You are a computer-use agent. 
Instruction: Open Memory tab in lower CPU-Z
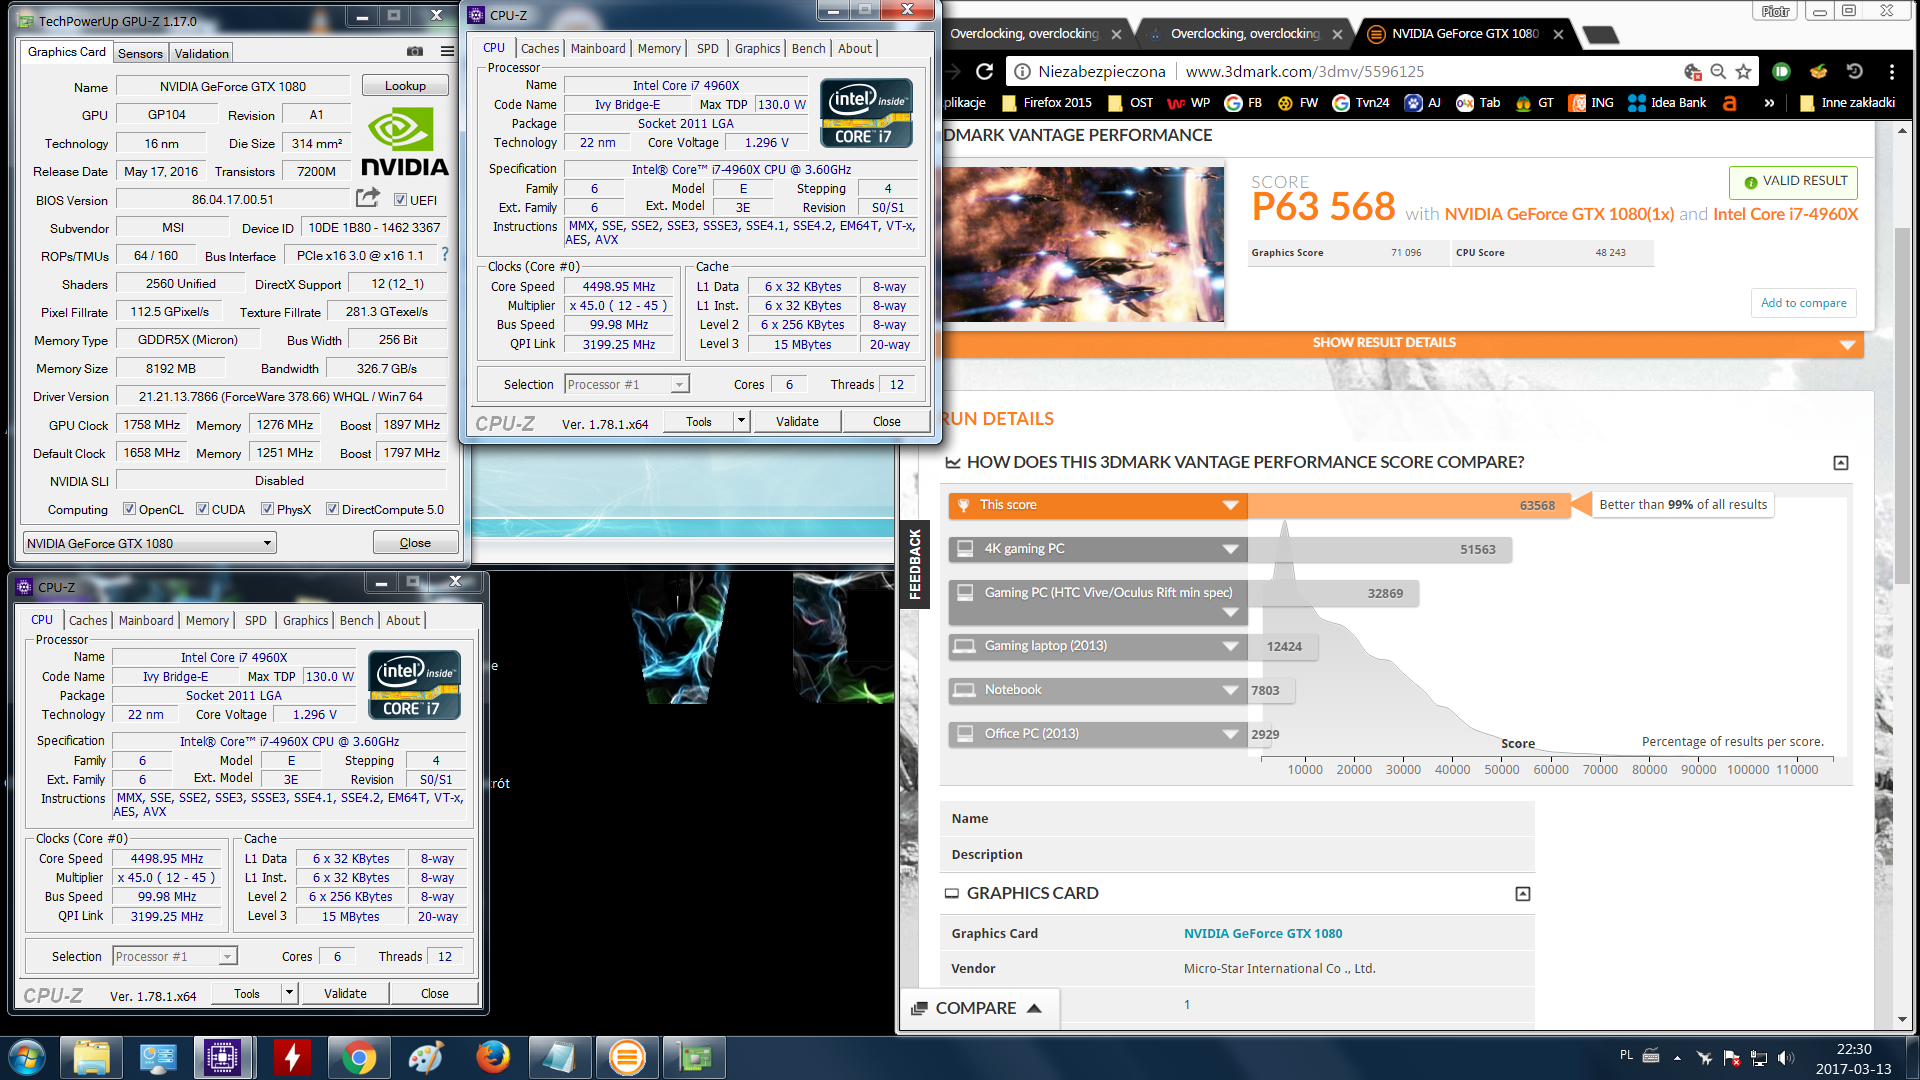[207, 620]
